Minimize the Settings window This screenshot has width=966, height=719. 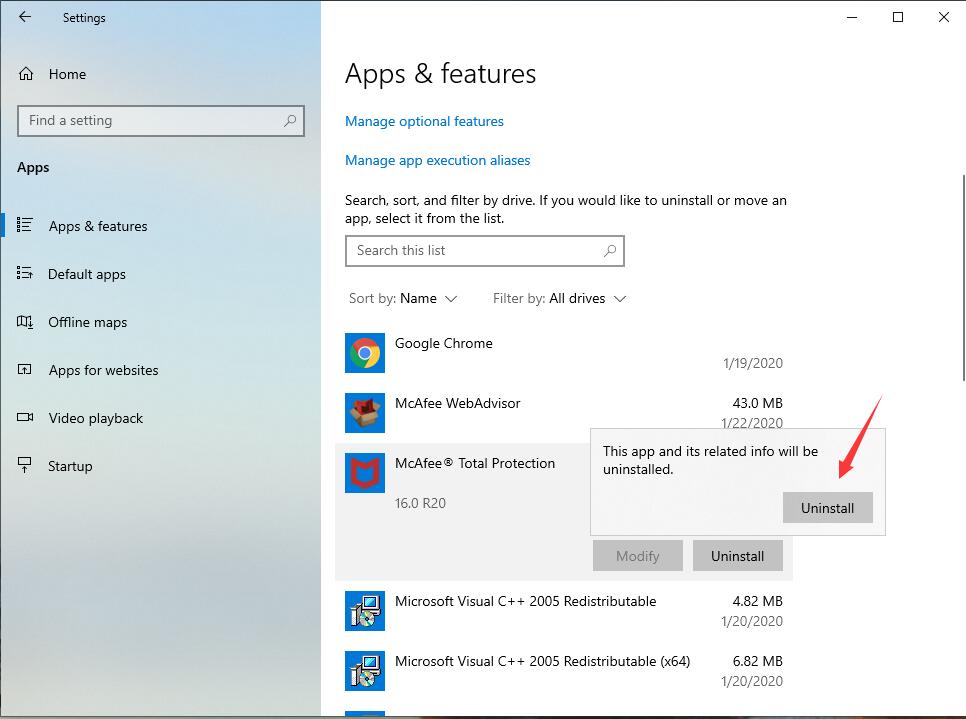click(x=852, y=17)
